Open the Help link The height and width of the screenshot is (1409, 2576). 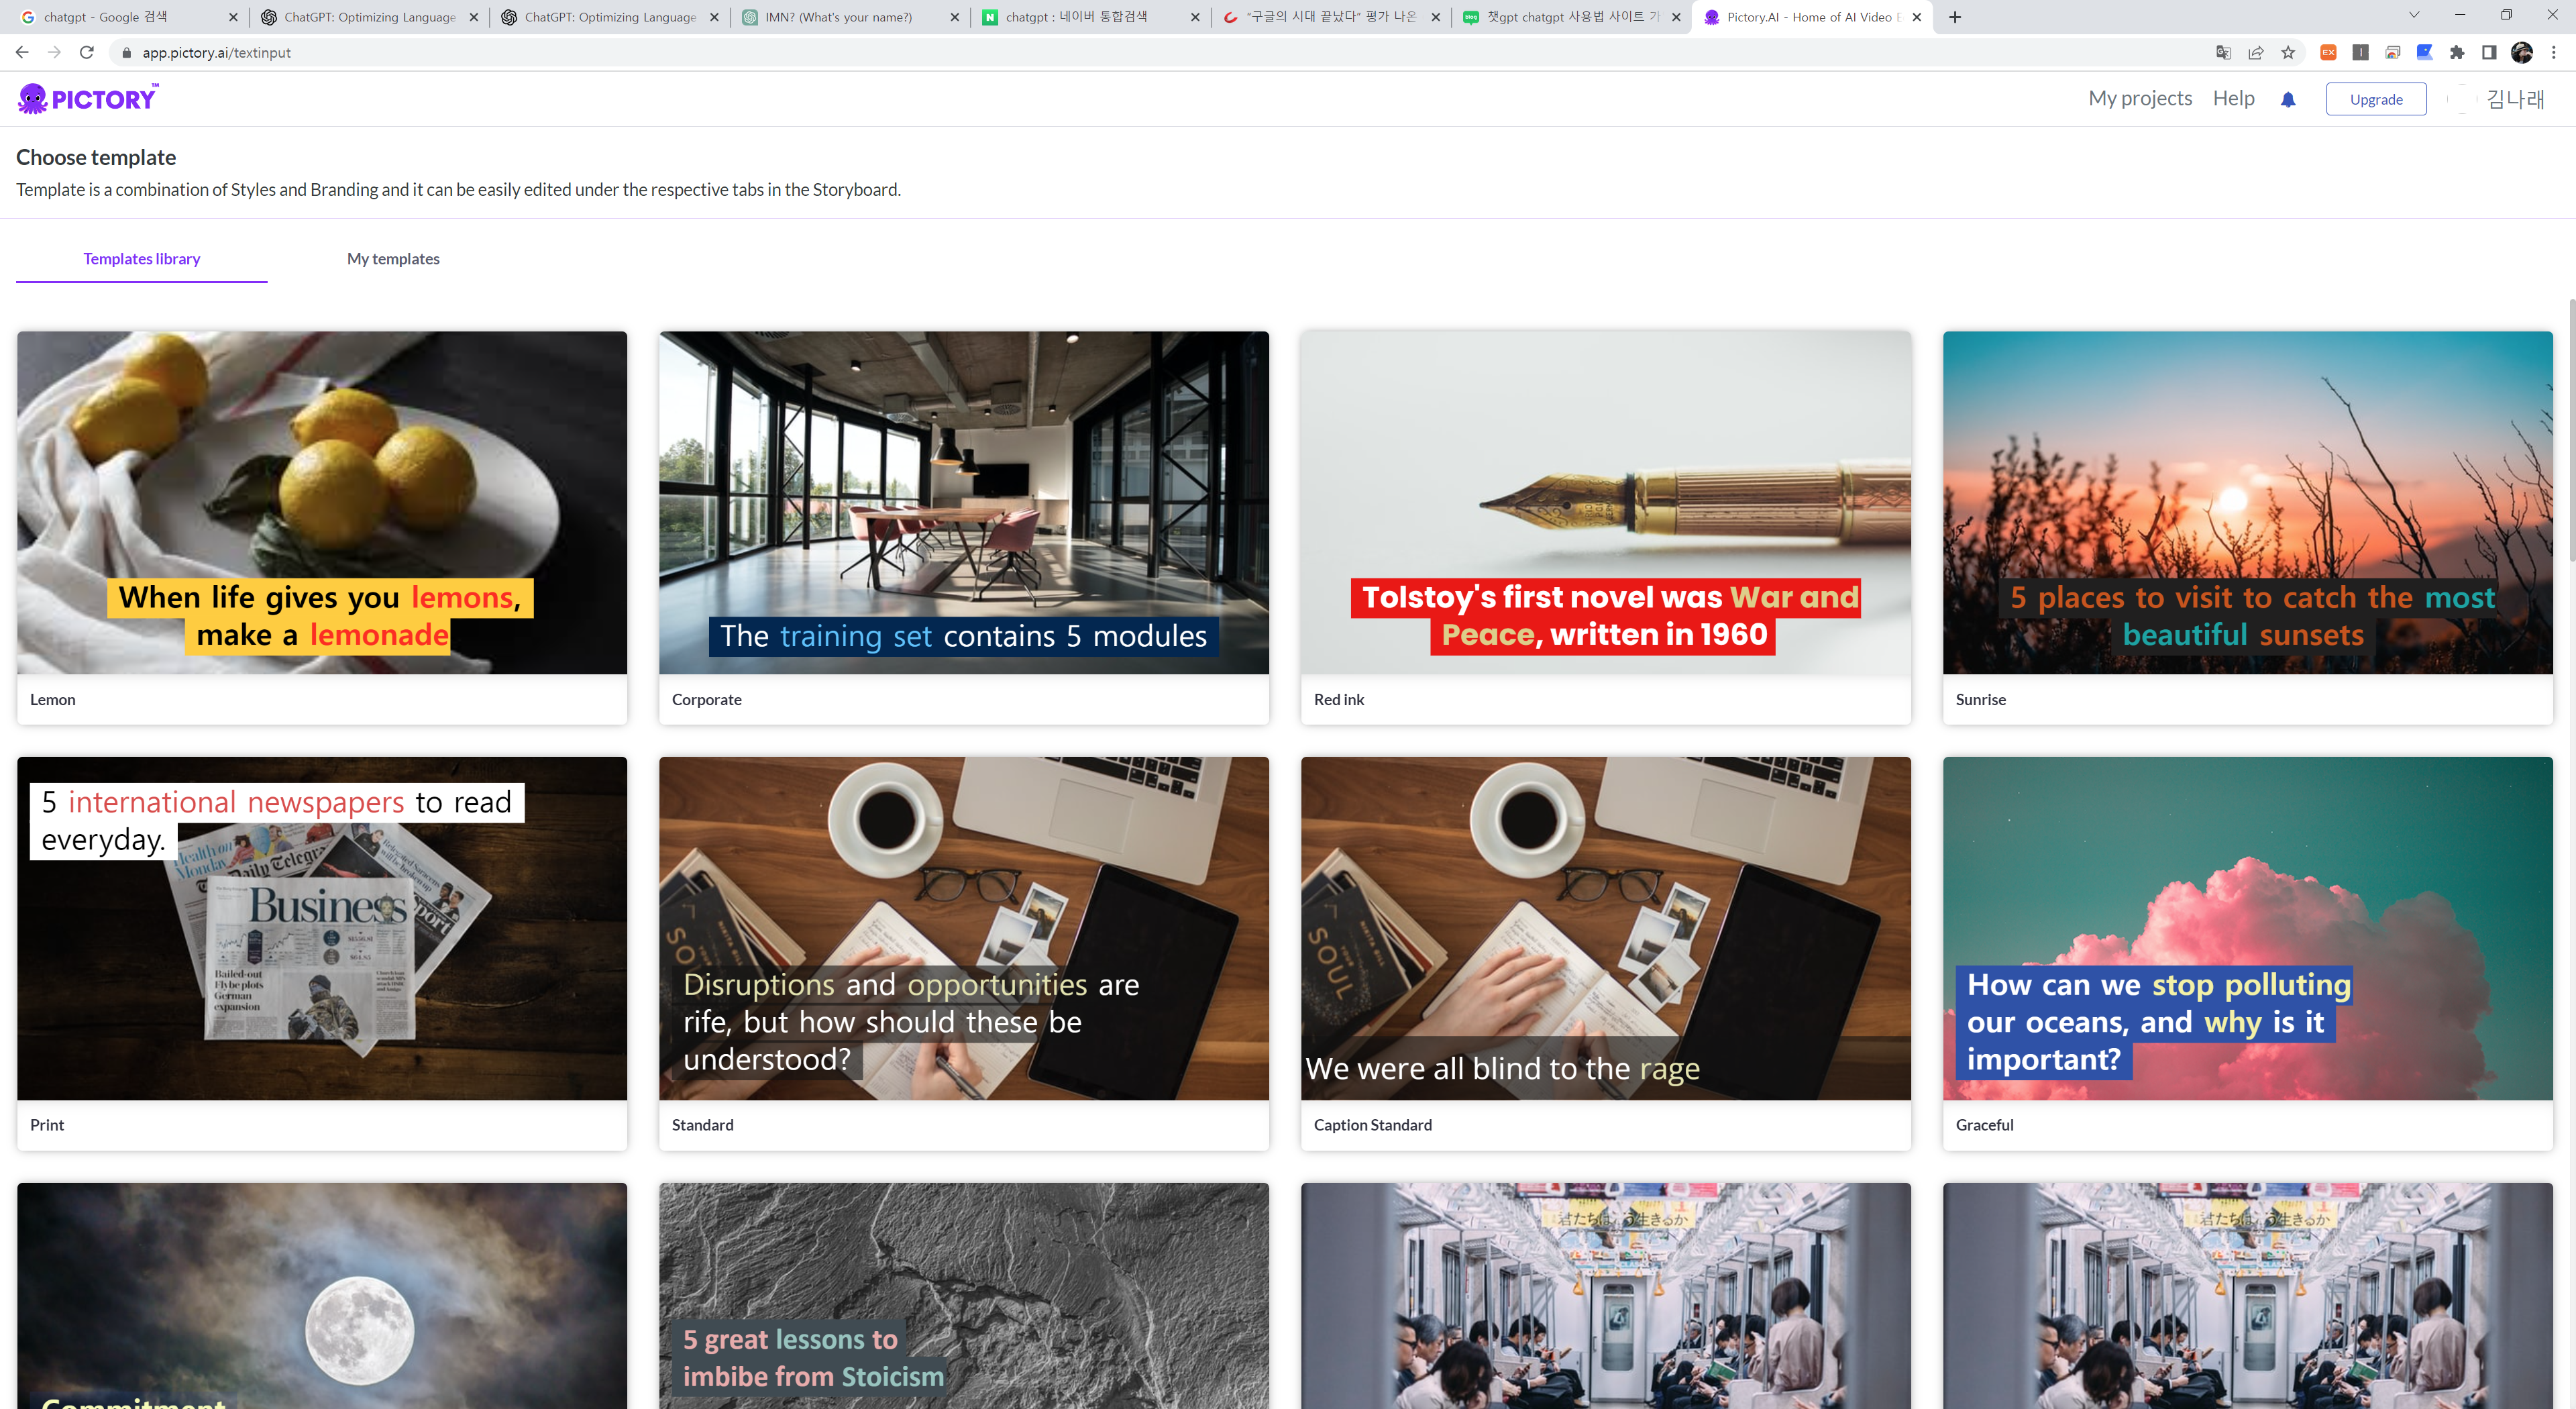tap(2232, 98)
